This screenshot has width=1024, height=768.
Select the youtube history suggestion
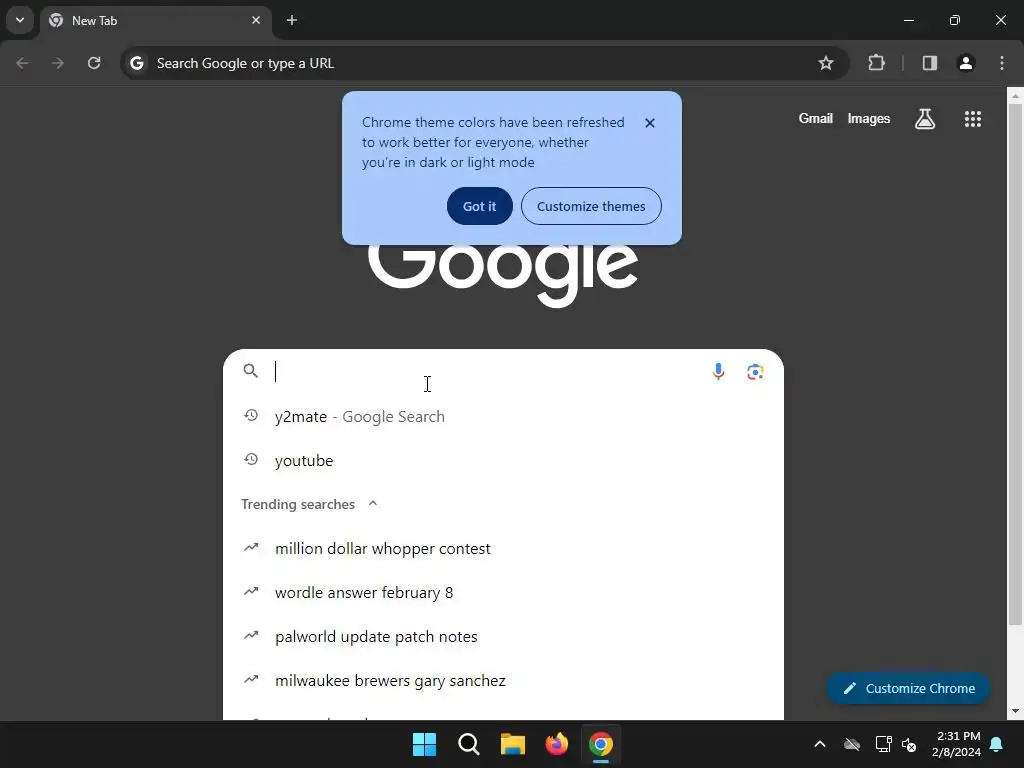503,460
